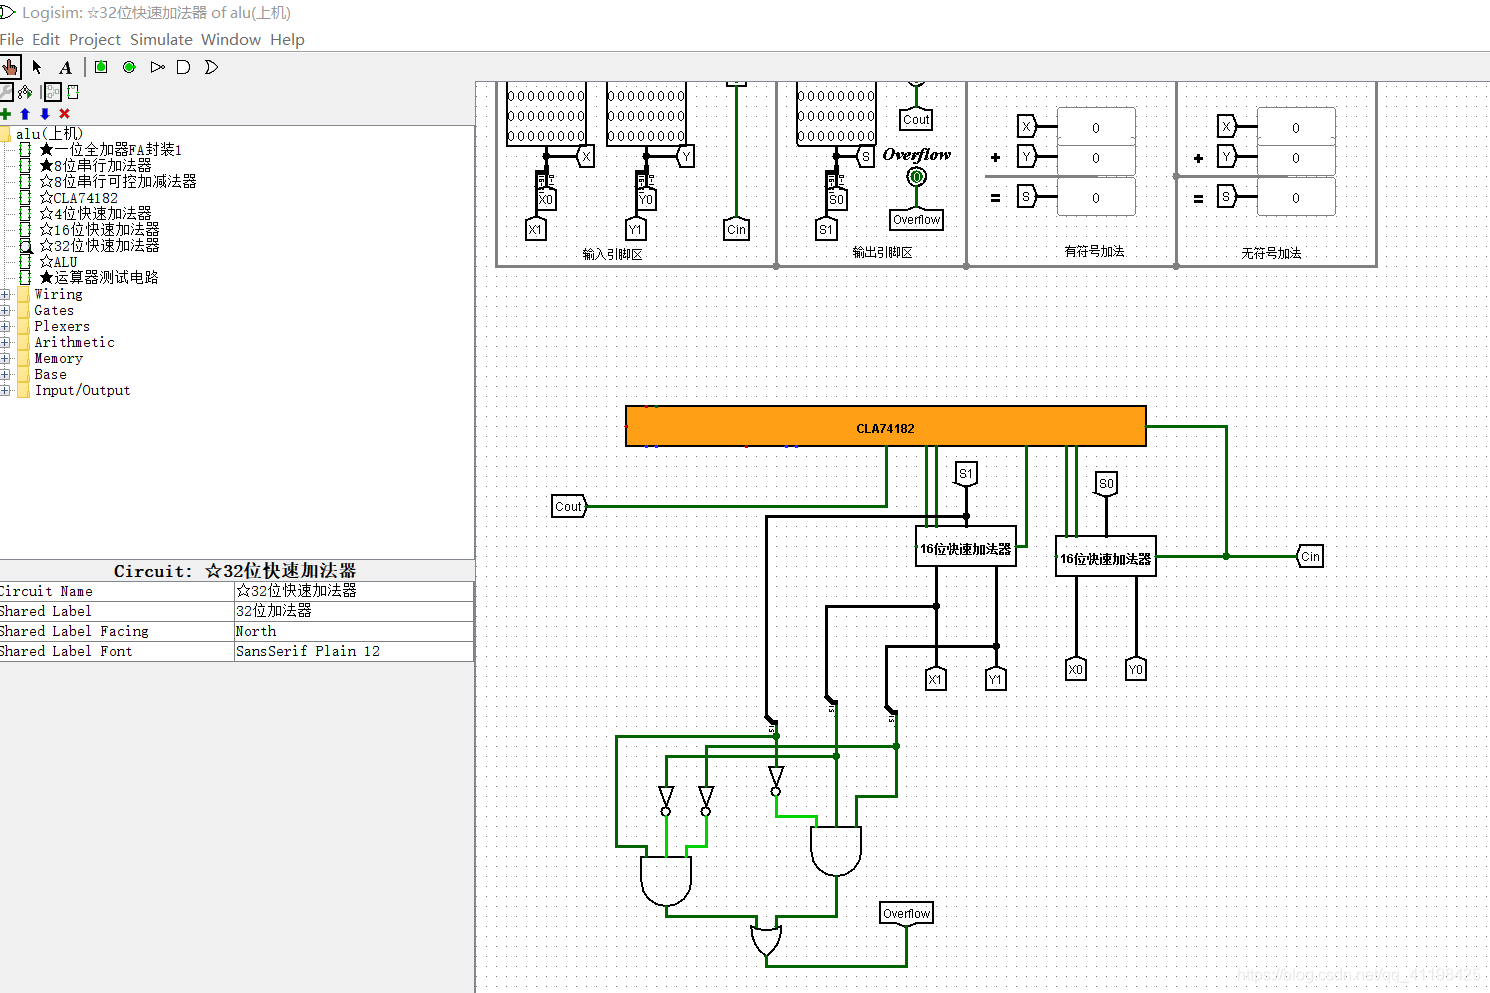Viewport: 1490px width, 993px height.
Task: Select the ☆8位串行可控加减法器 circuit
Action: 118,182
